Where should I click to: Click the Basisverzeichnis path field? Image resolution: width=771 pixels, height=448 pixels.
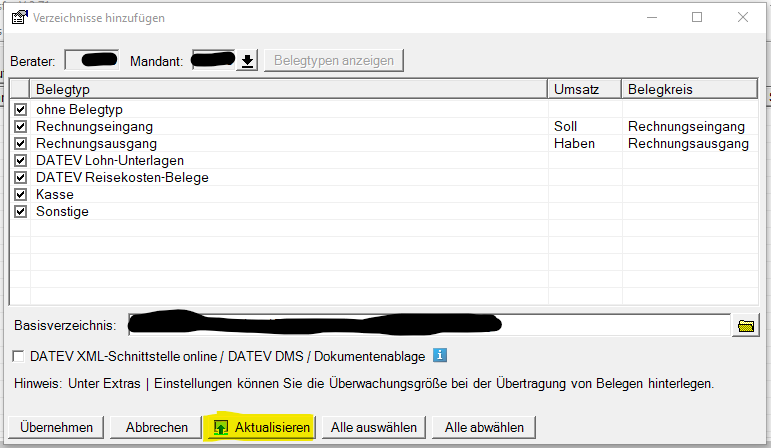tap(430, 326)
